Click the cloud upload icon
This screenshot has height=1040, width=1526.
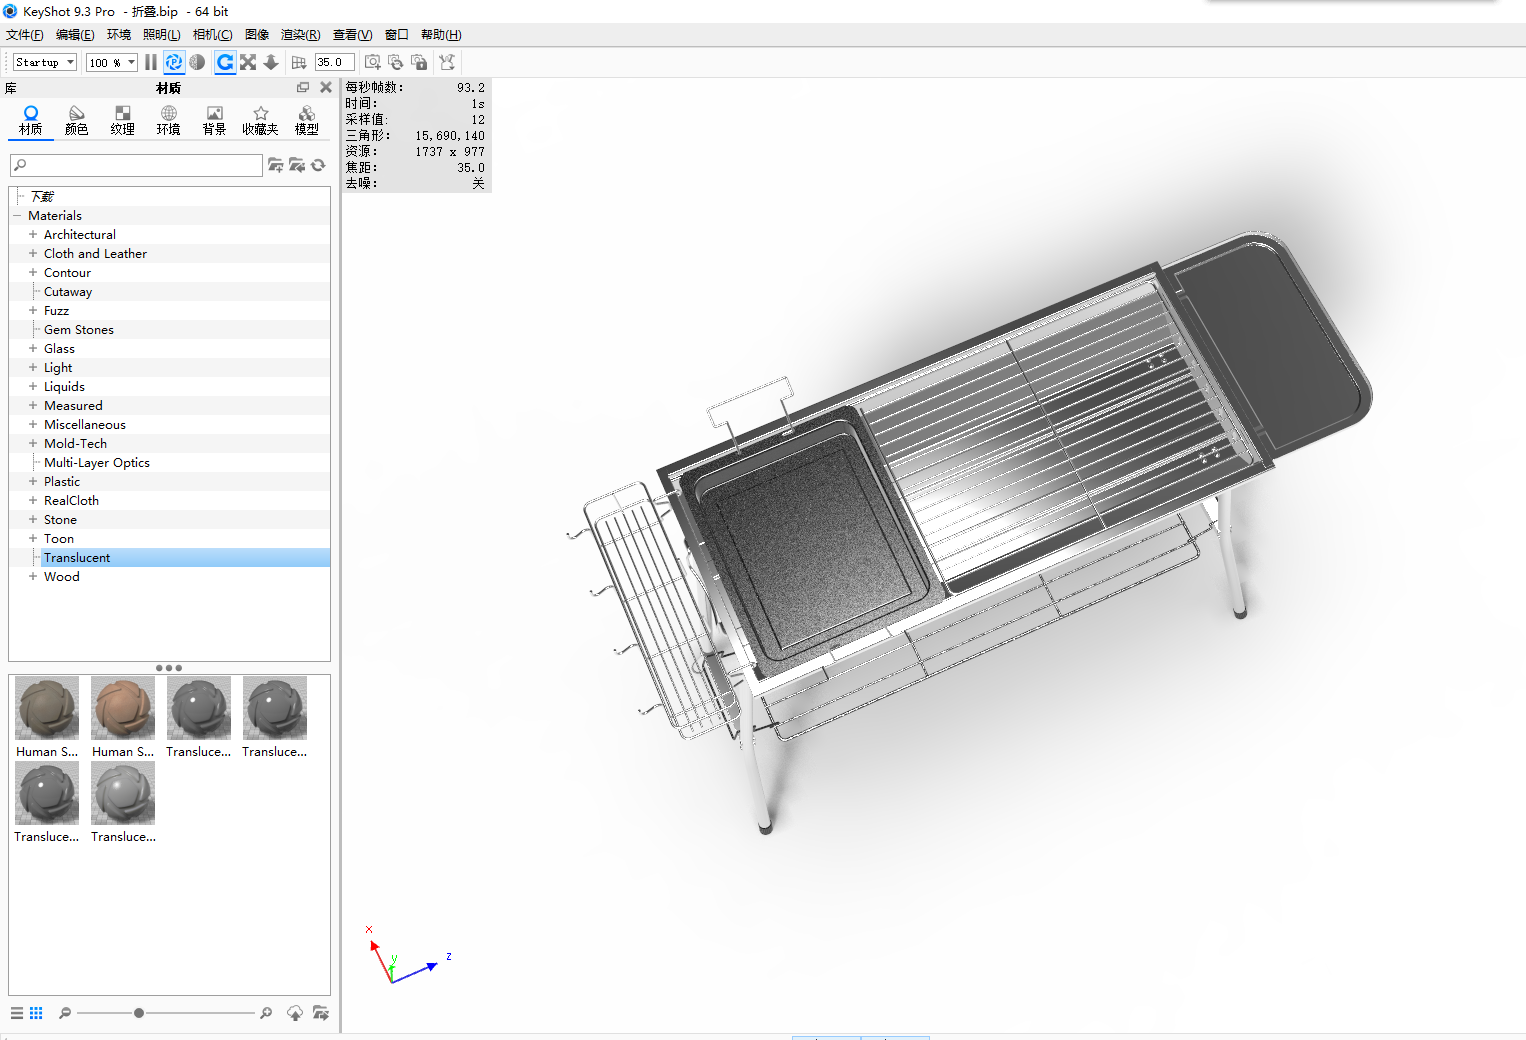(x=295, y=1013)
